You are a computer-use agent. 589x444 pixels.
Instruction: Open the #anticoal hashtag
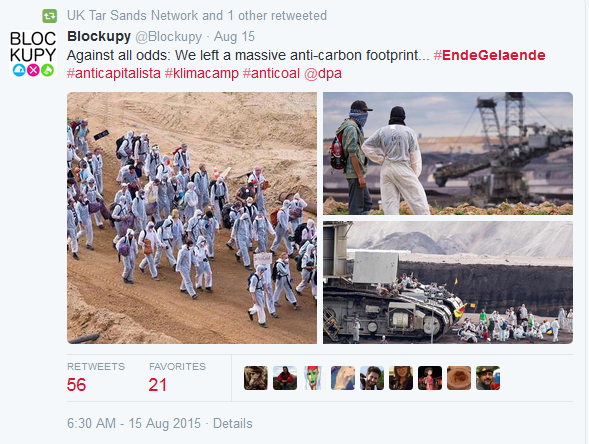[271, 73]
